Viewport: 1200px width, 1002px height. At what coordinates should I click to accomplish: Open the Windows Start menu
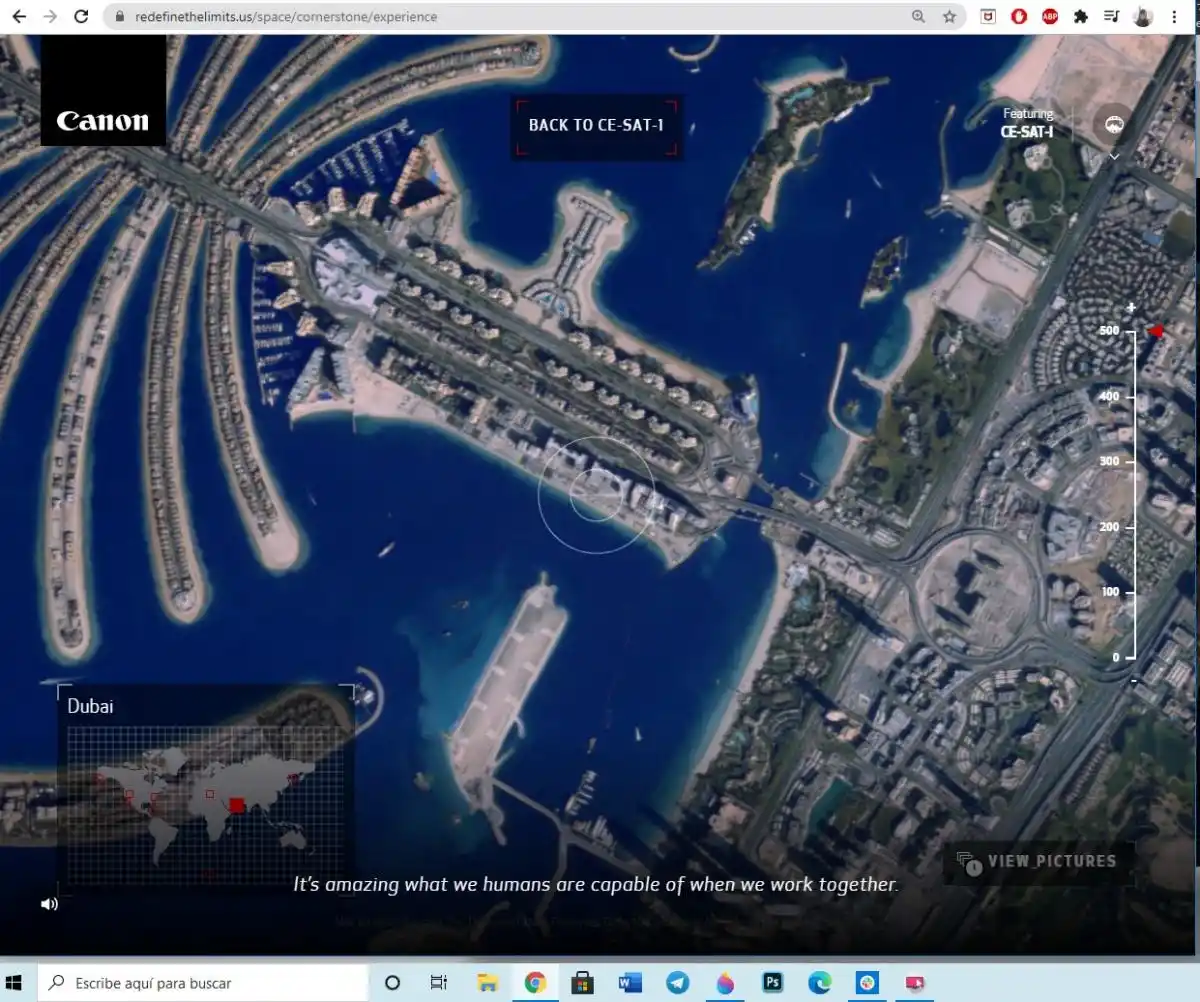point(14,983)
